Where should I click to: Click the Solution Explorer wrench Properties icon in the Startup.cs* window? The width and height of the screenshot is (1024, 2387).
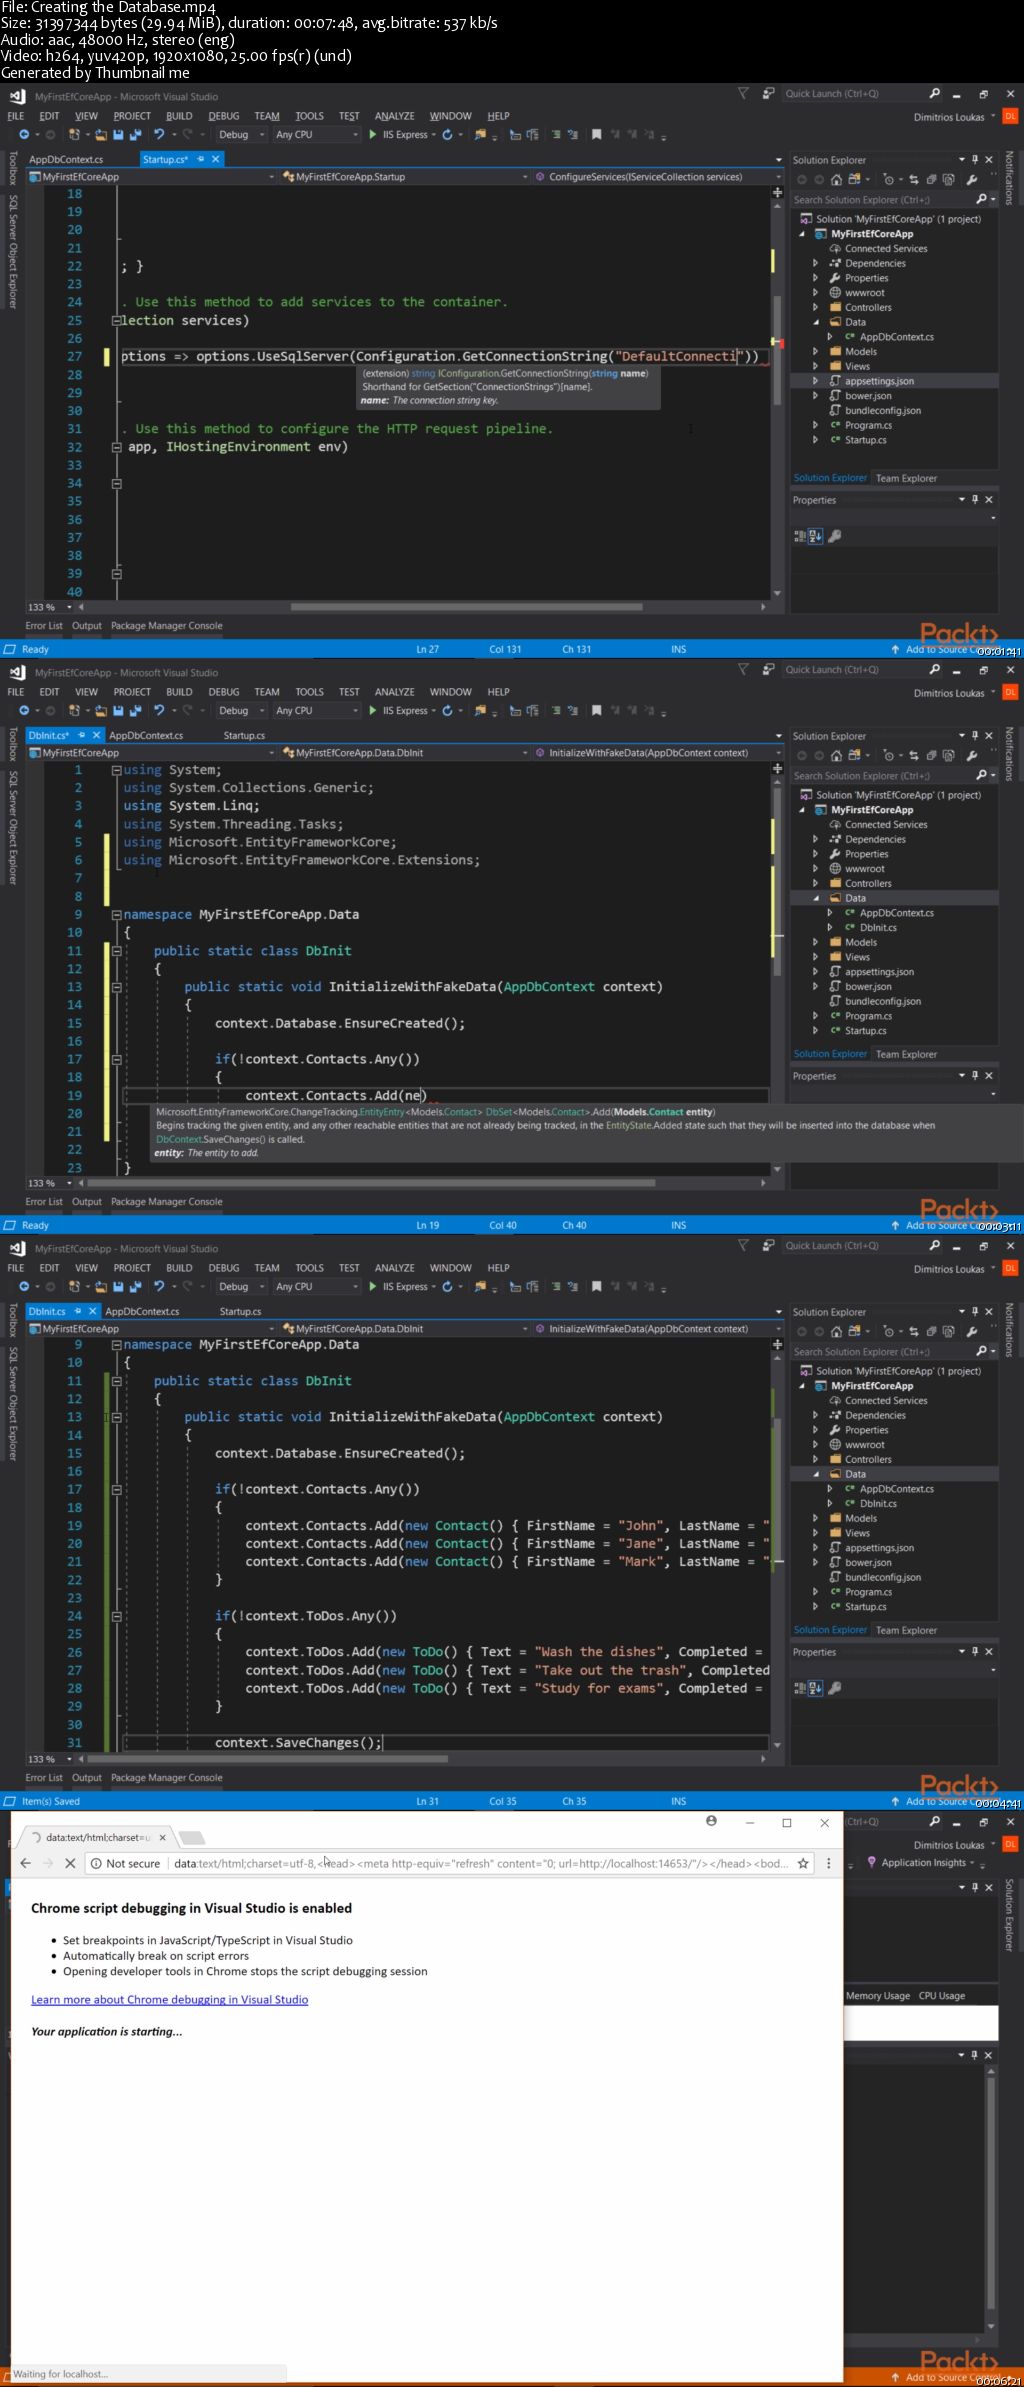pyautogui.click(x=972, y=180)
